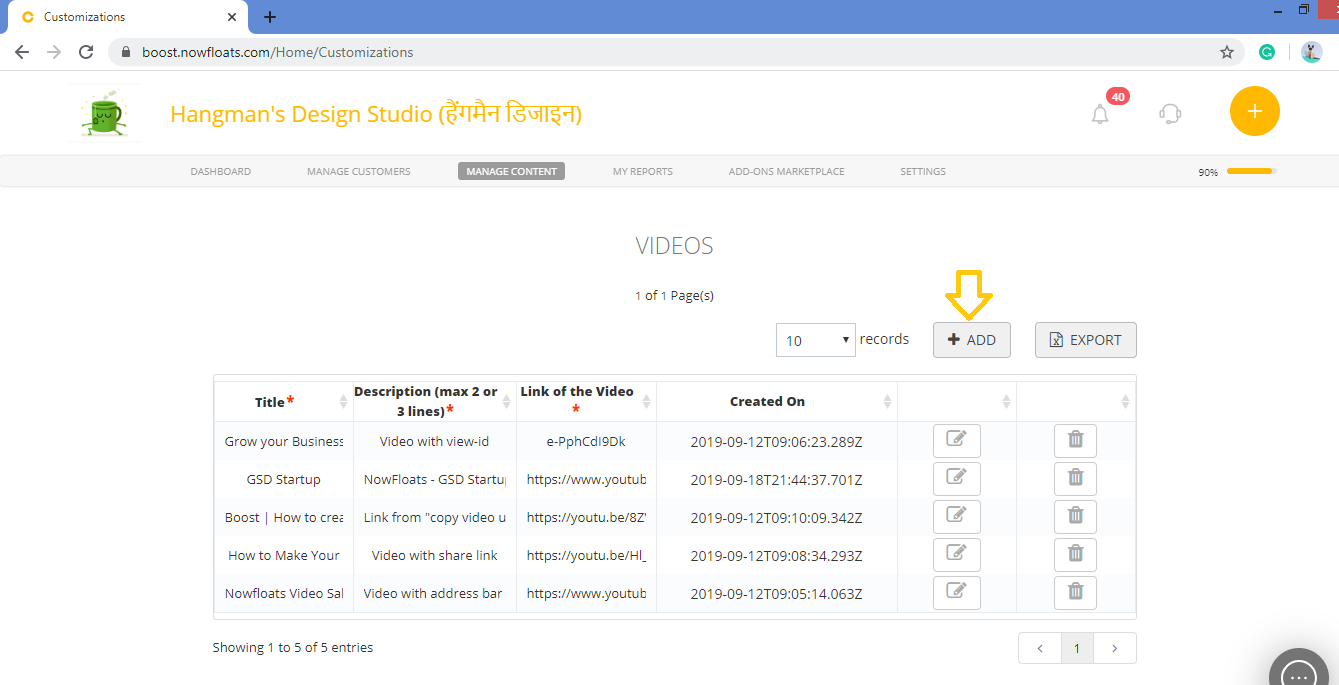Select the 'Link from "copy video u' cell

[435, 517]
